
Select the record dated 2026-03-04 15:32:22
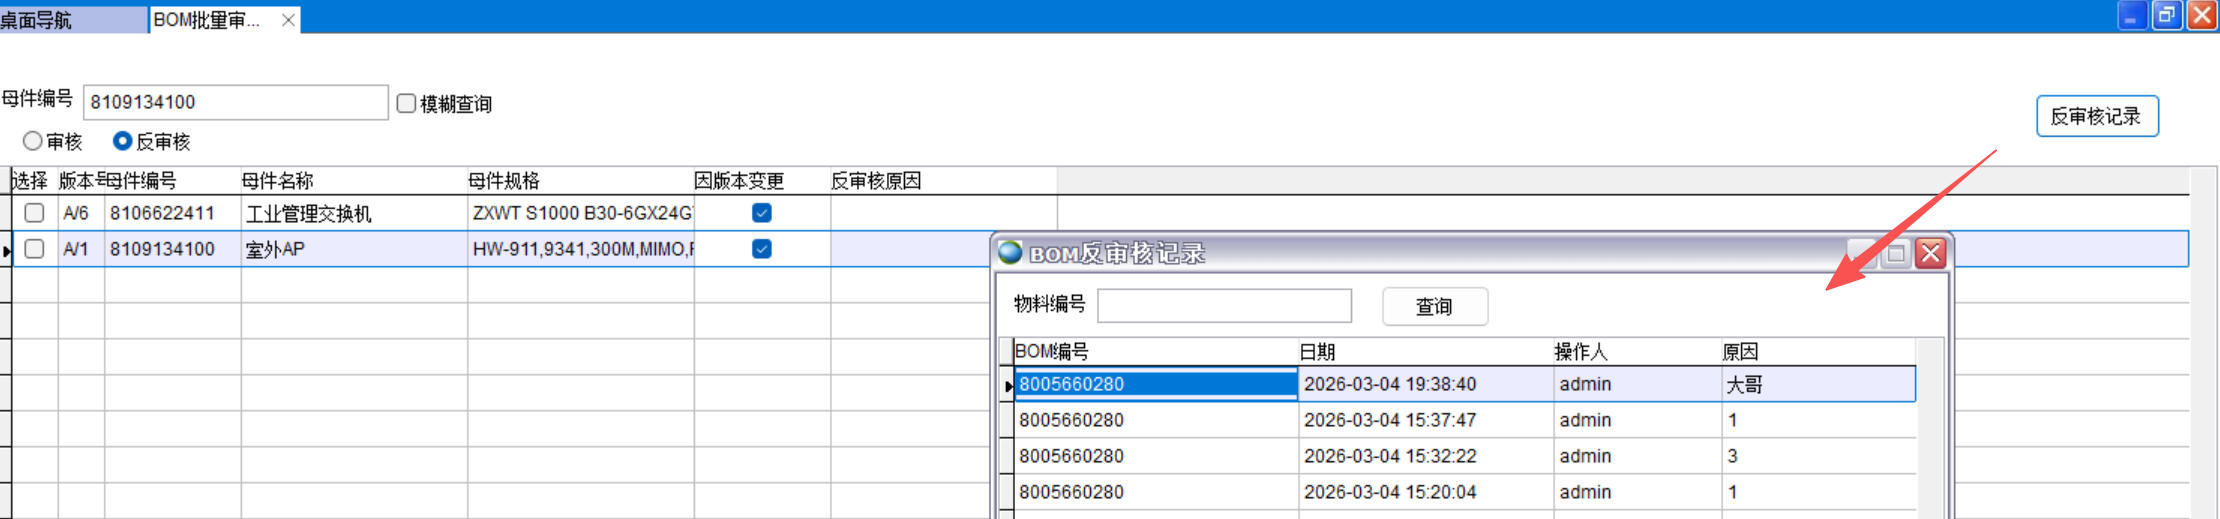[x=1390, y=456]
